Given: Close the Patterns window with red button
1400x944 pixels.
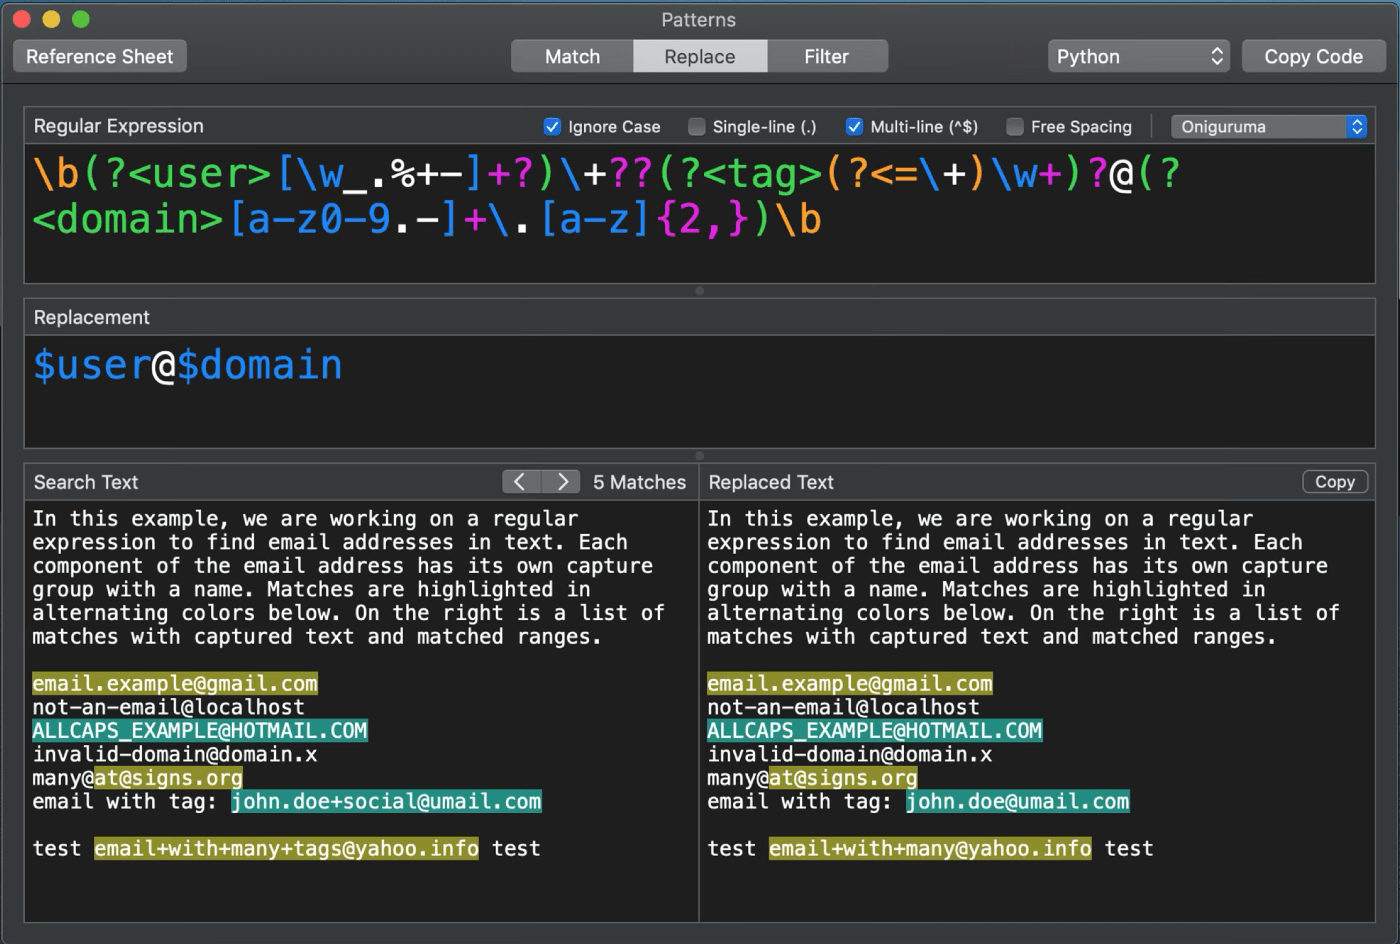Looking at the screenshot, I should click(x=22, y=19).
